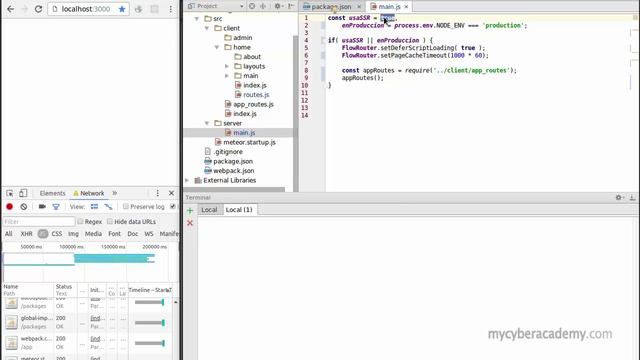Stop network recording red button
Viewport: 640px width, 360px height.
click(9, 207)
